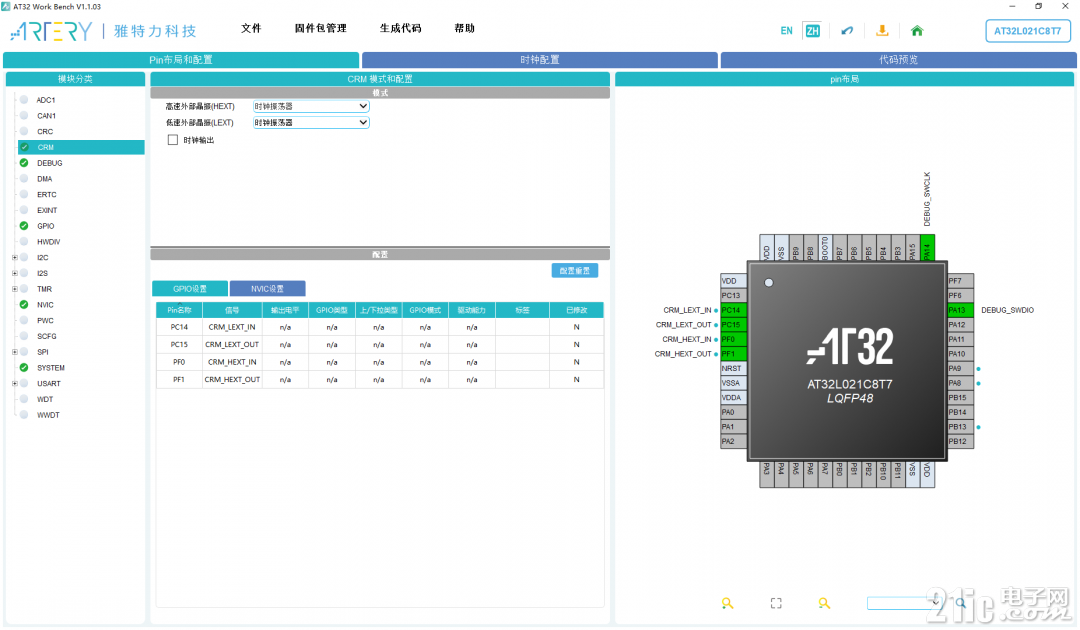Click the ARTERY logo
1080x630 pixels.
point(52,31)
